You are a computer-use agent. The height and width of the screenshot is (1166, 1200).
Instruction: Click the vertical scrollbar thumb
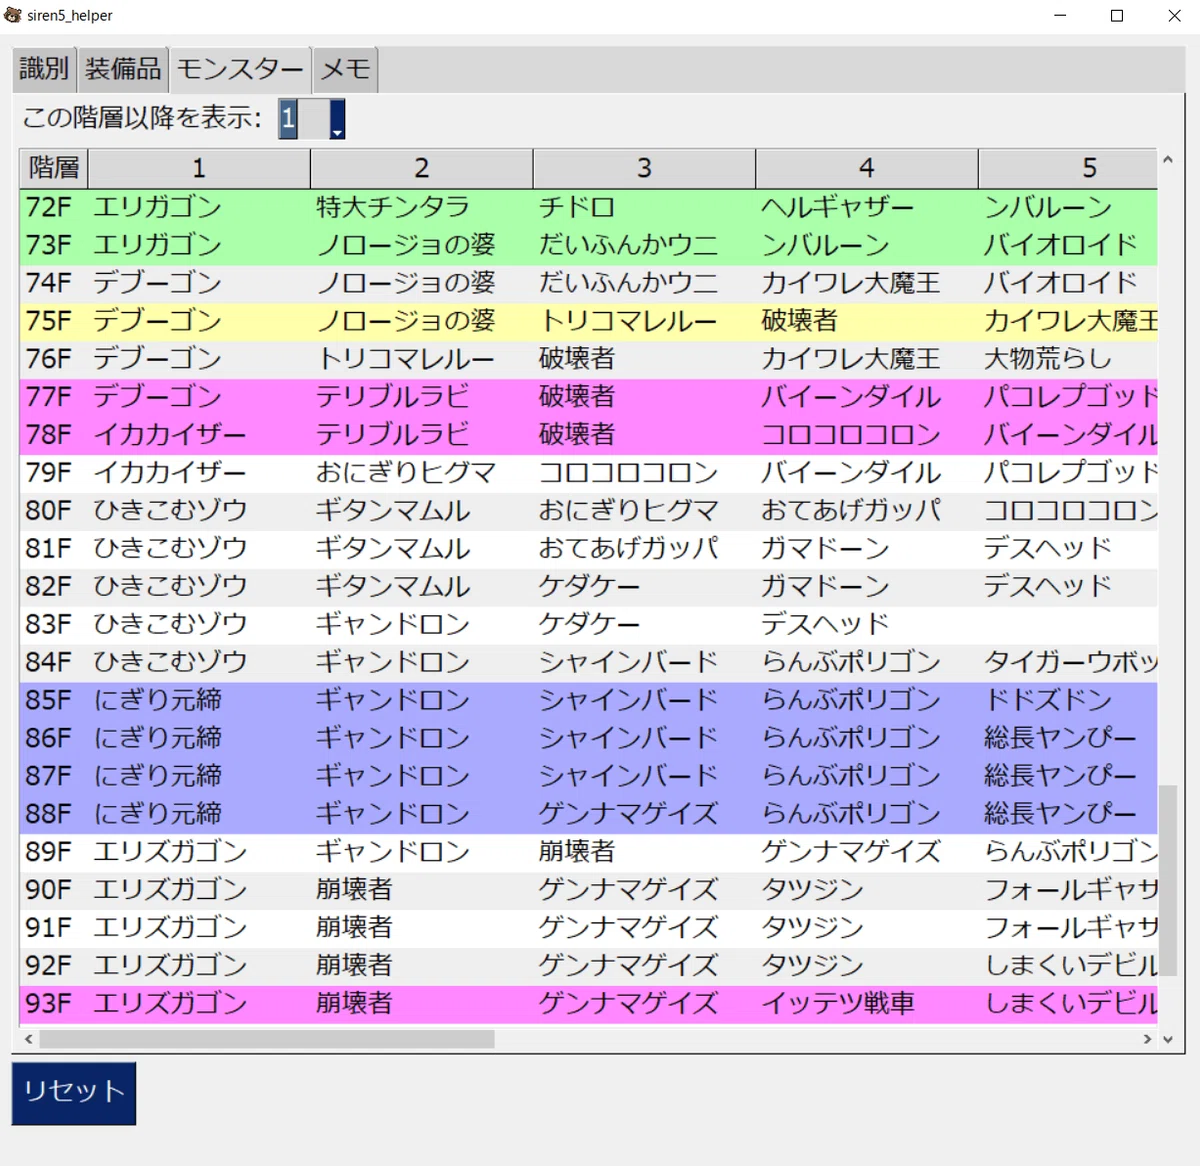pyautogui.click(x=1167, y=880)
